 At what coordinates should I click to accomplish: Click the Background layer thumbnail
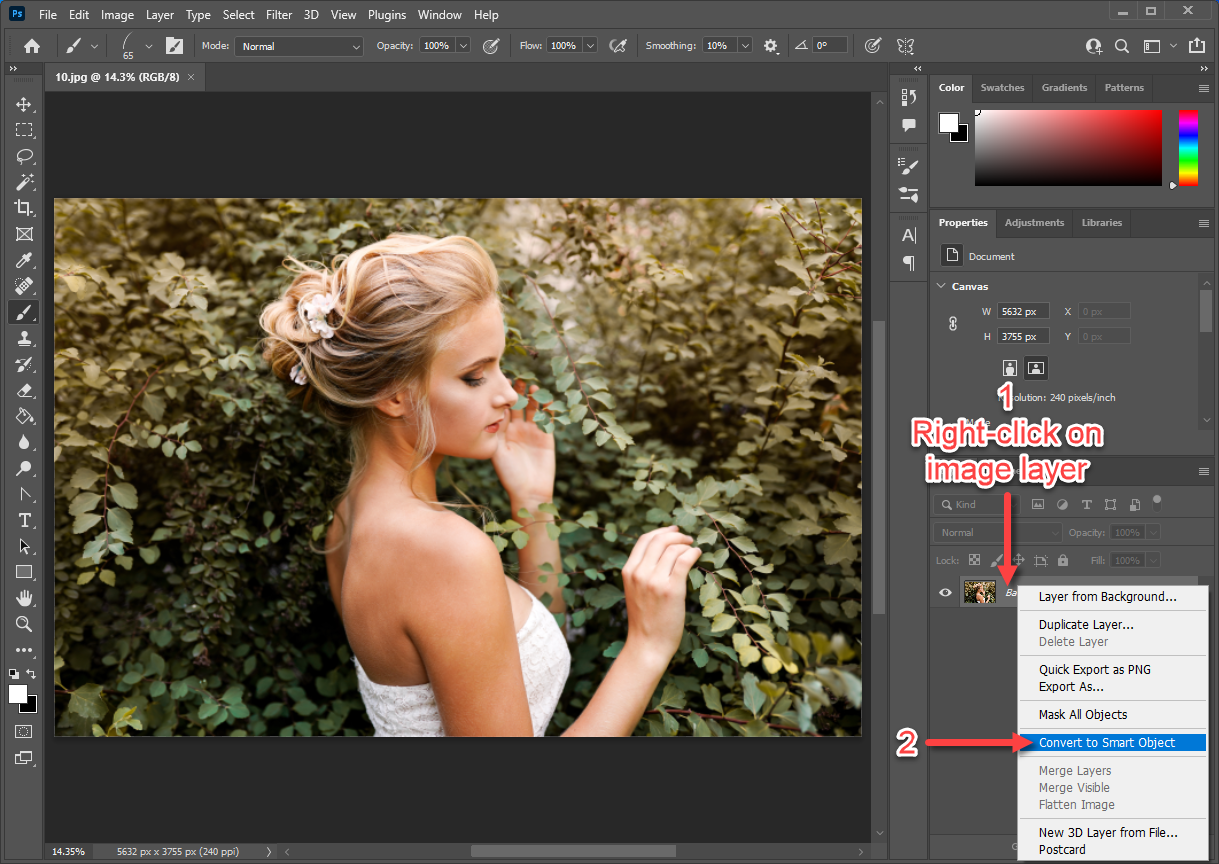pyautogui.click(x=980, y=591)
